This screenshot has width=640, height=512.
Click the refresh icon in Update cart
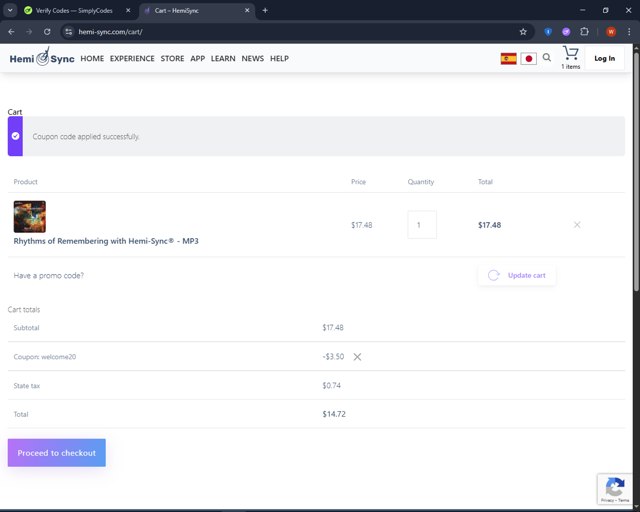tap(493, 275)
